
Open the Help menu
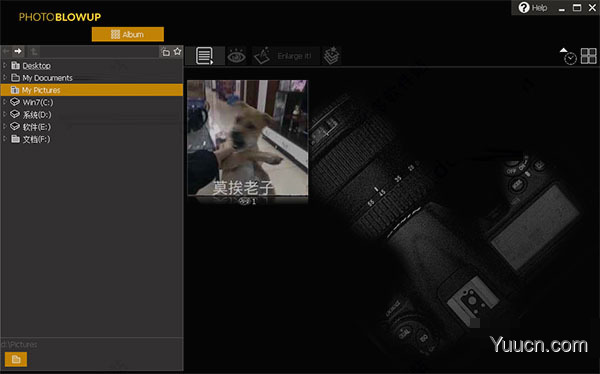(x=533, y=8)
